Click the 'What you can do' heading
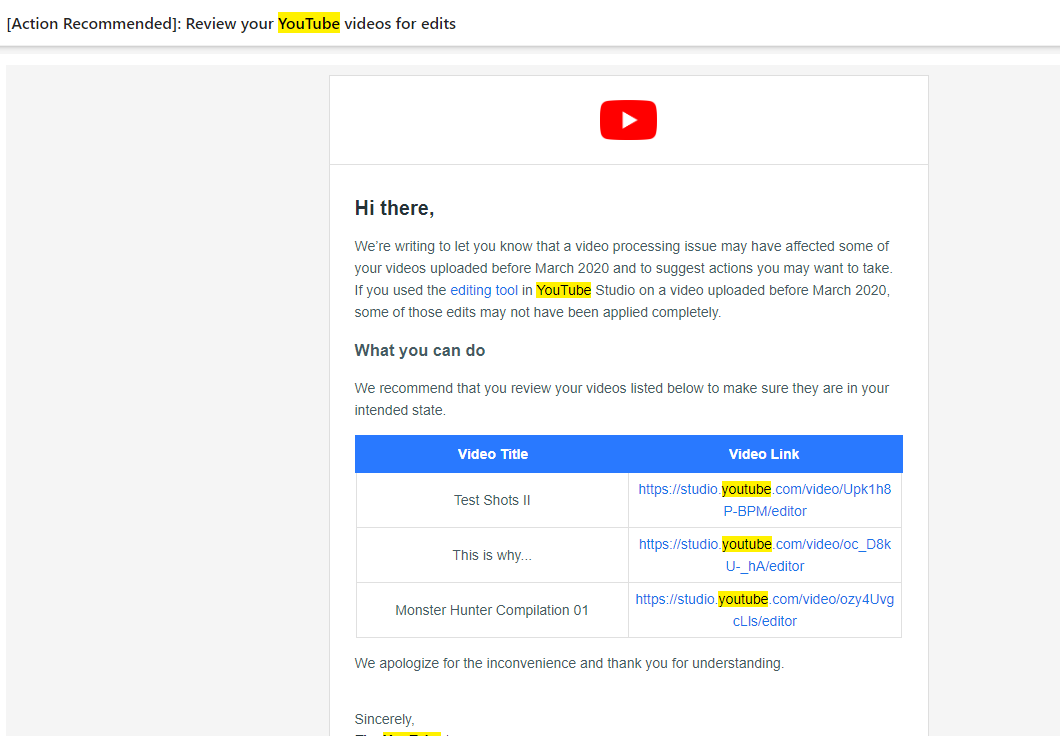This screenshot has height=736, width=1060. (420, 351)
